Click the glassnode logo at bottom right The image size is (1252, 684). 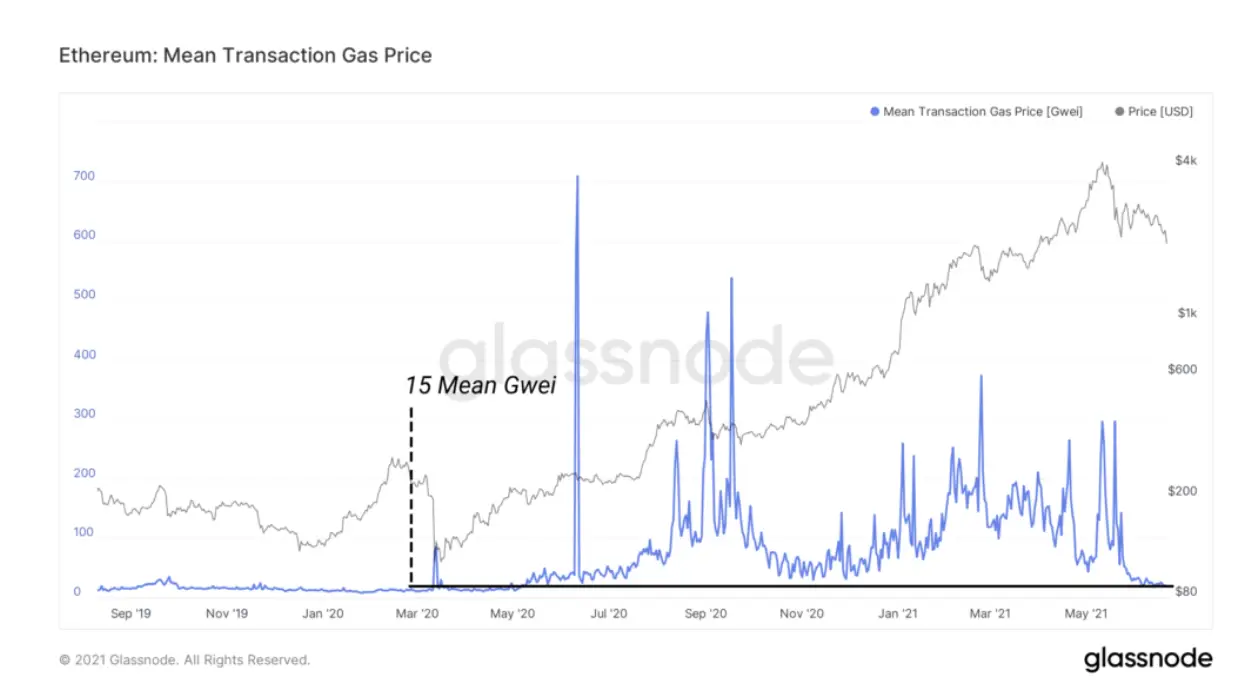1148,659
